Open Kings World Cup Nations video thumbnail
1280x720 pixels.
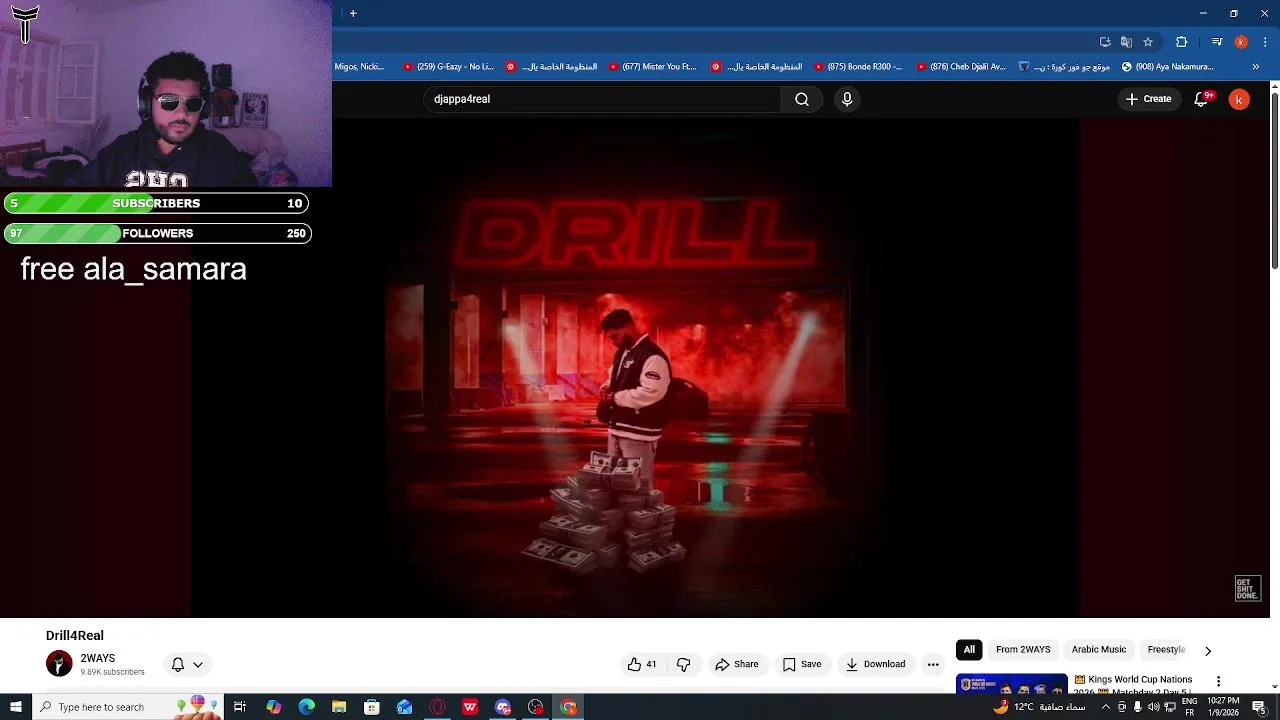[1012, 685]
